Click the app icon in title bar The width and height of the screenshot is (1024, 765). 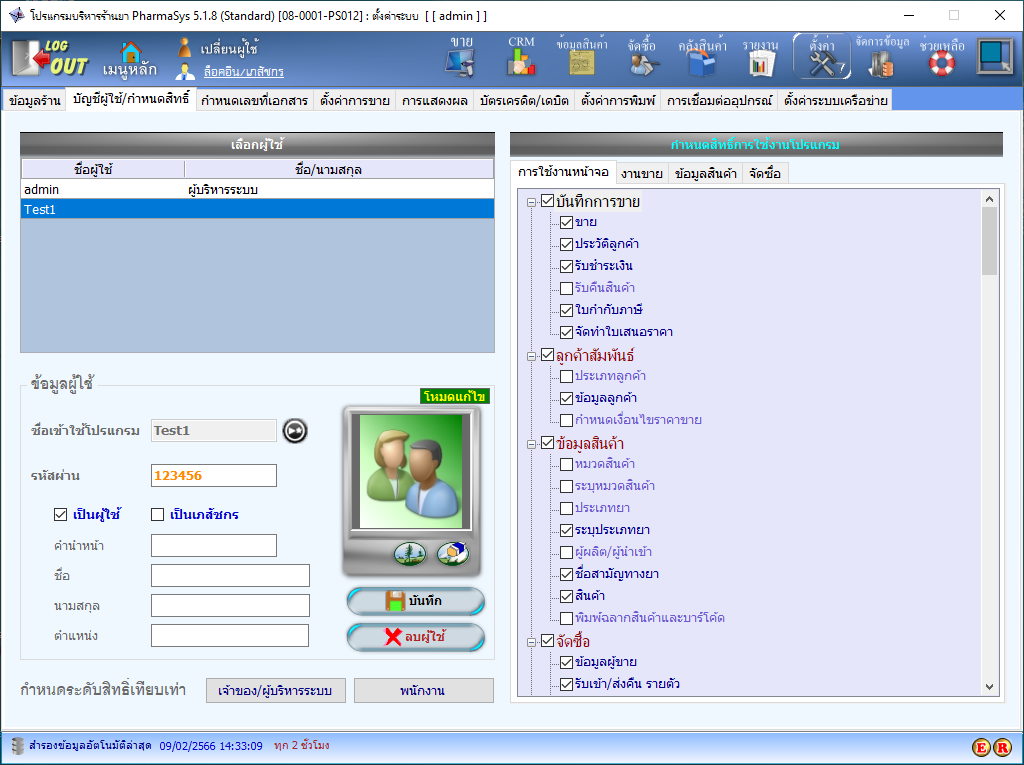click(x=16, y=15)
